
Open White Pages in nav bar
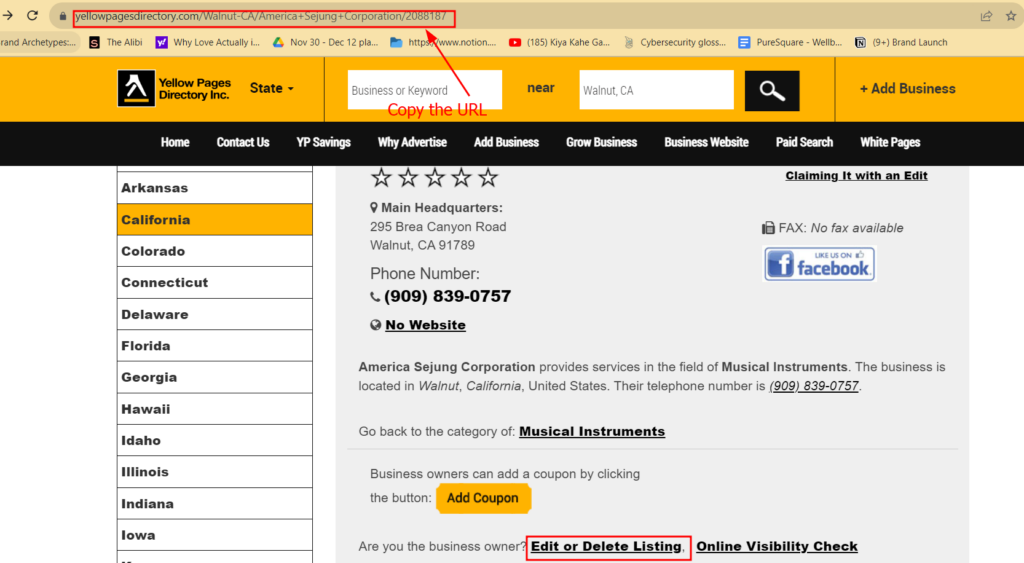pyautogui.click(x=890, y=142)
